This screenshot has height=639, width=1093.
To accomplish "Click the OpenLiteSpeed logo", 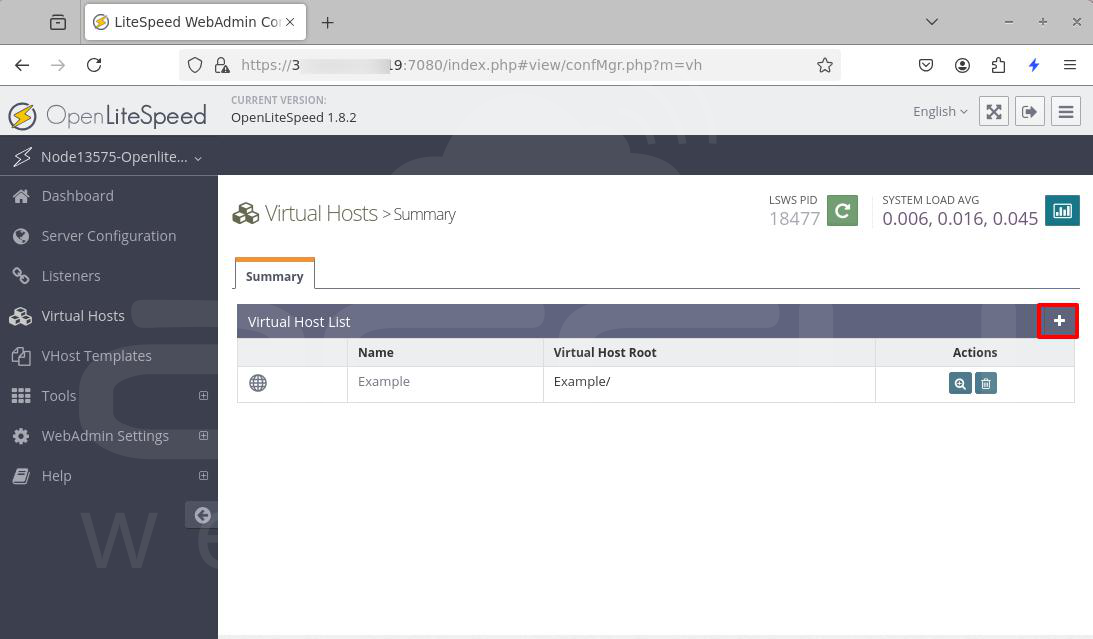I will point(108,116).
